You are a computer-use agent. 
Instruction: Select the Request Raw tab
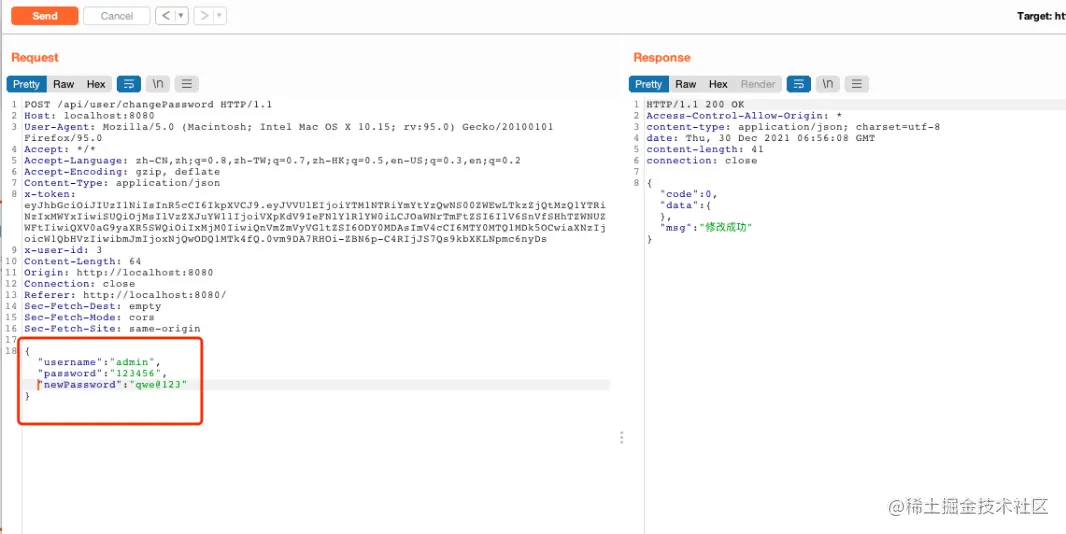[63, 84]
